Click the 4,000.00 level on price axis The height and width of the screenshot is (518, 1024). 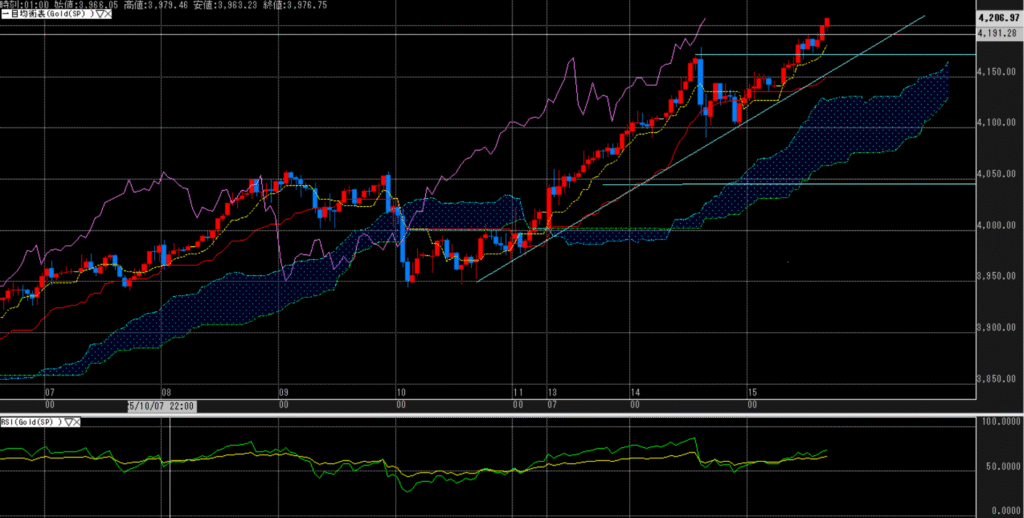[x=997, y=226]
